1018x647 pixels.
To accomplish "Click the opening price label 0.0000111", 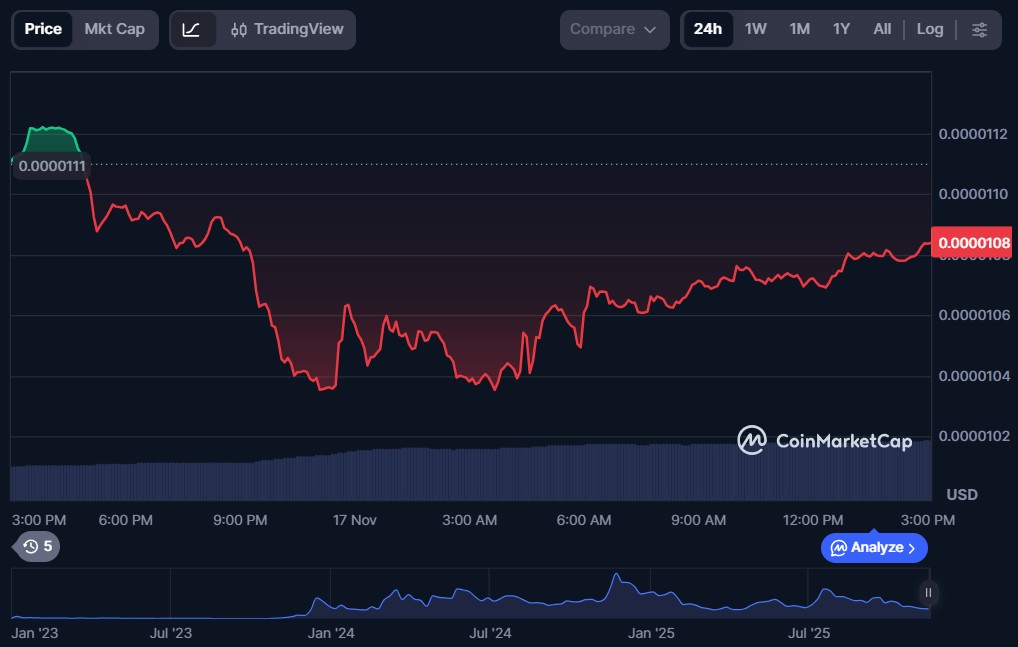I will (52, 166).
